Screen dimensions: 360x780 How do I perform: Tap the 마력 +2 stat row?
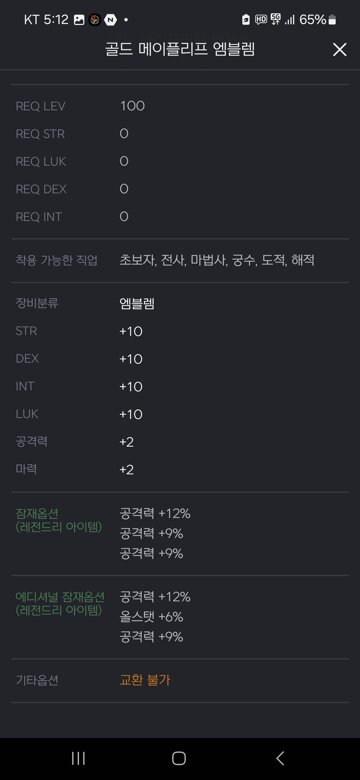[180, 470]
